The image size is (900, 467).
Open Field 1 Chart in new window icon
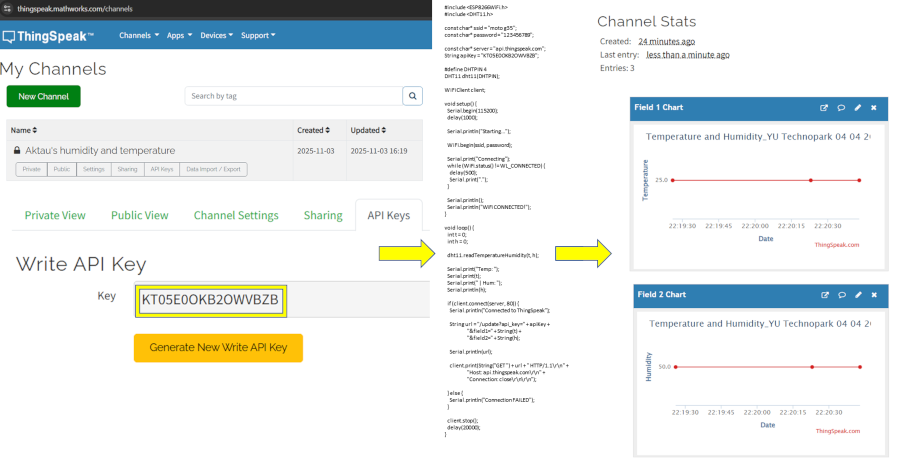pyautogui.click(x=824, y=108)
